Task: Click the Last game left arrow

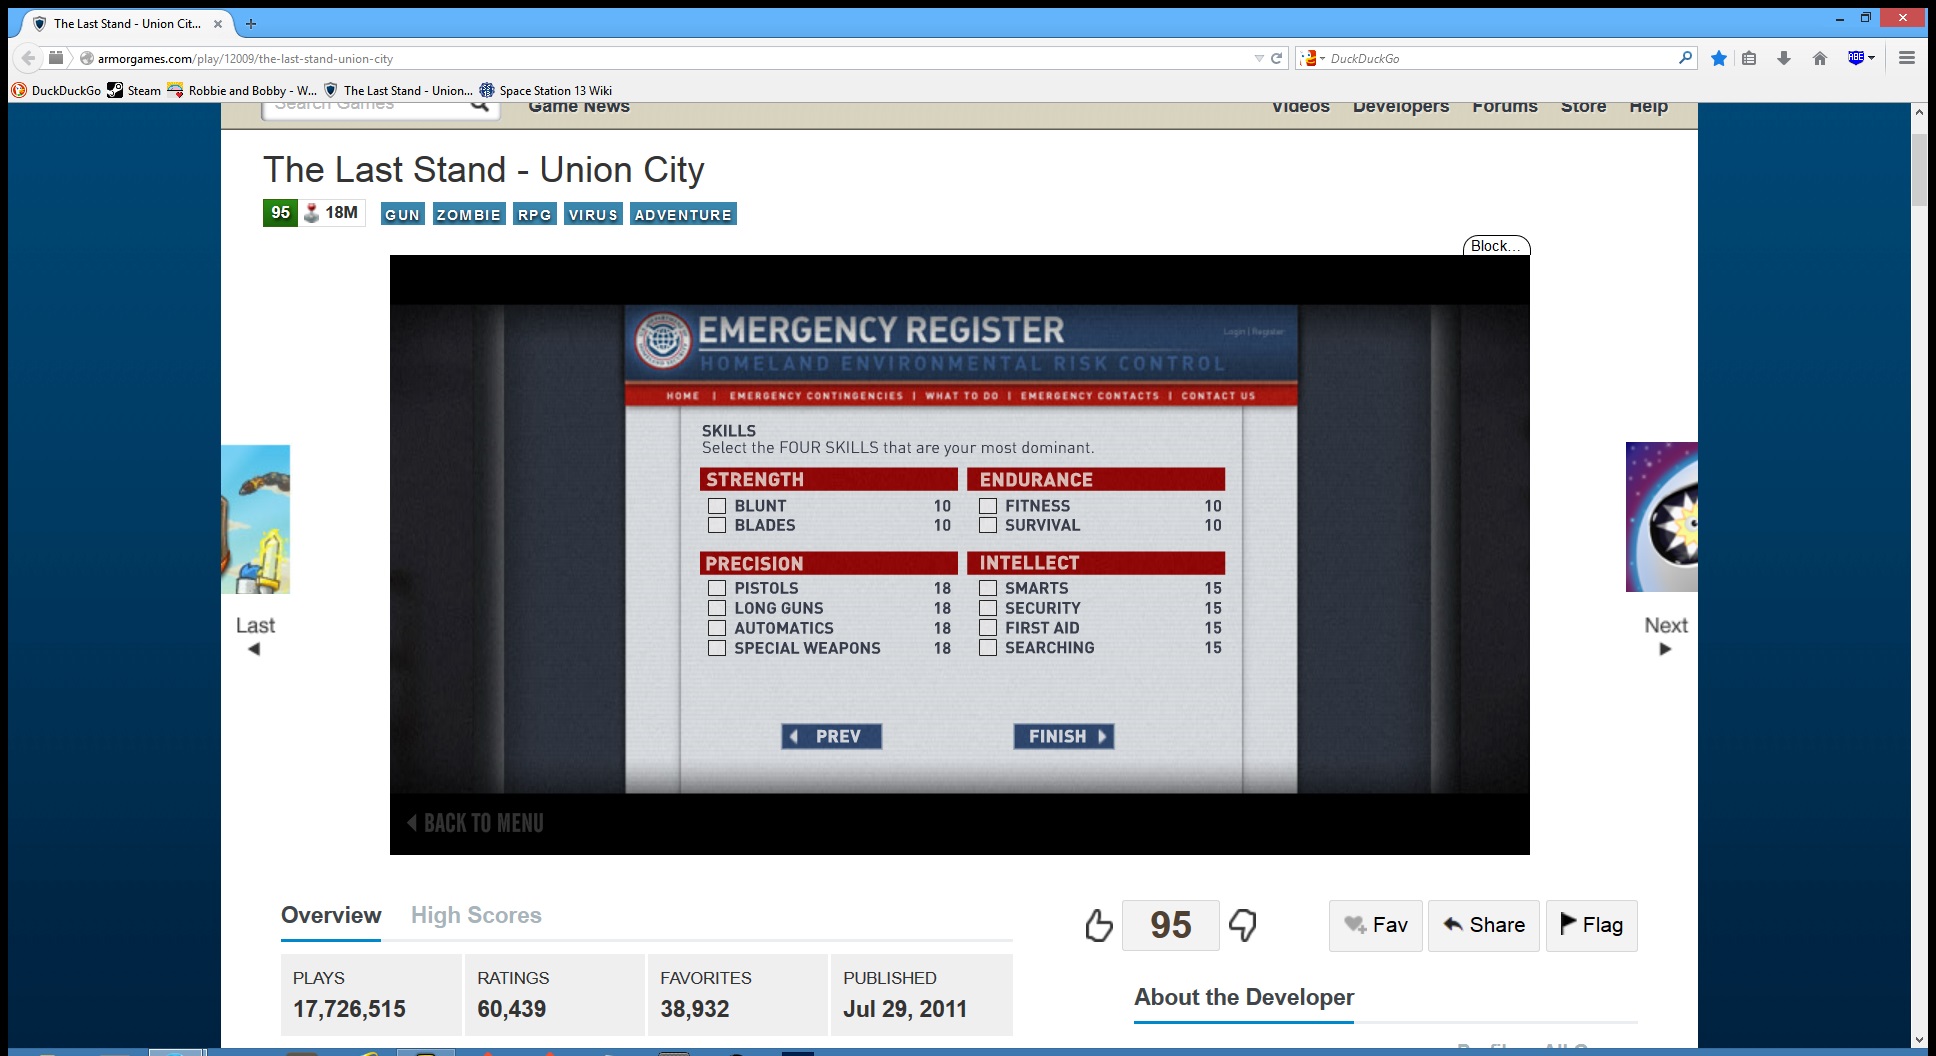Action: point(254,649)
